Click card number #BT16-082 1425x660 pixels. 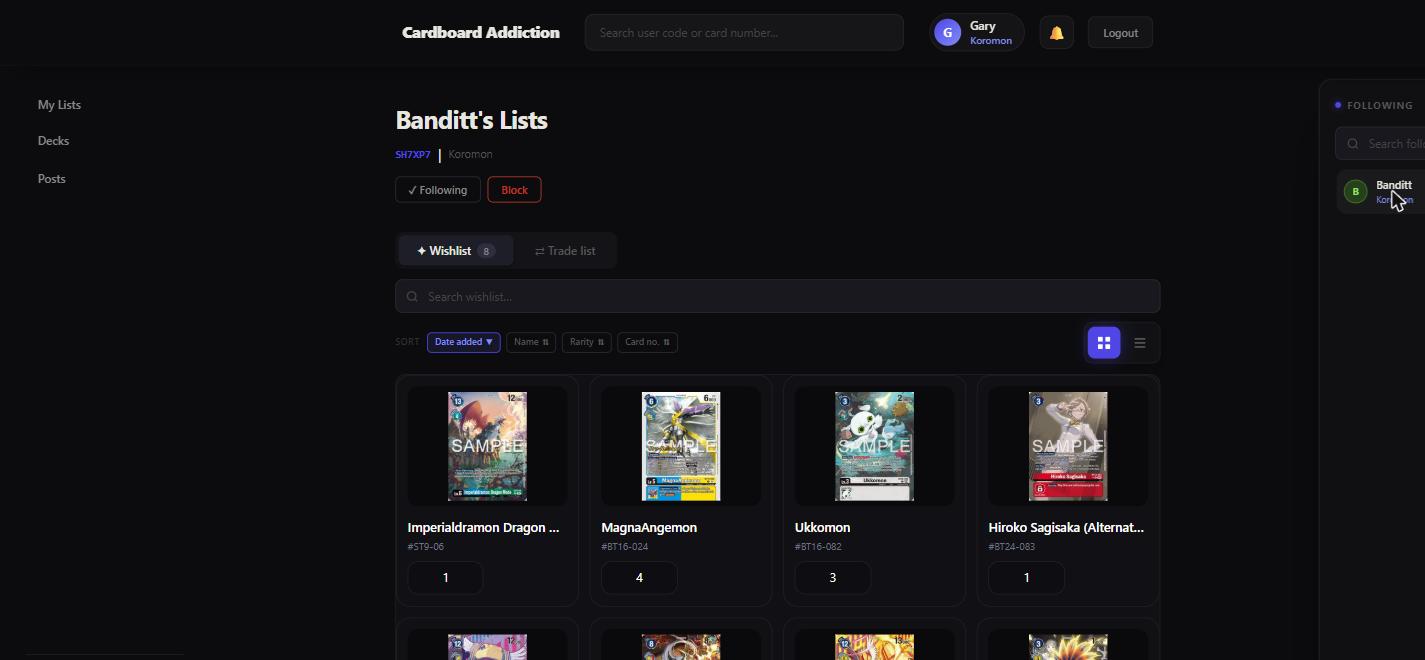[819, 547]
